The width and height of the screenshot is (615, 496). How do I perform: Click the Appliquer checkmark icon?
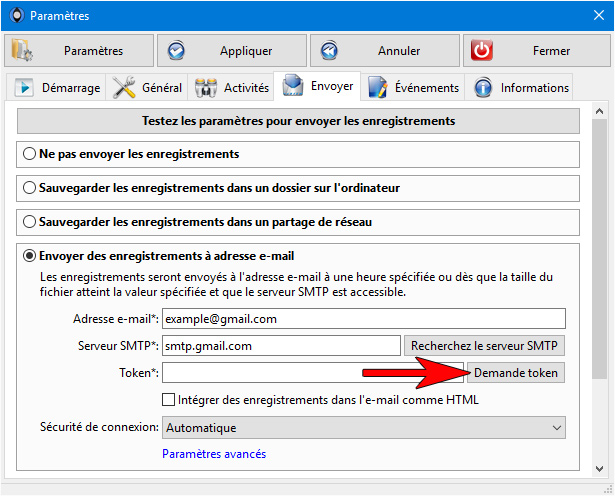(176, 51)
